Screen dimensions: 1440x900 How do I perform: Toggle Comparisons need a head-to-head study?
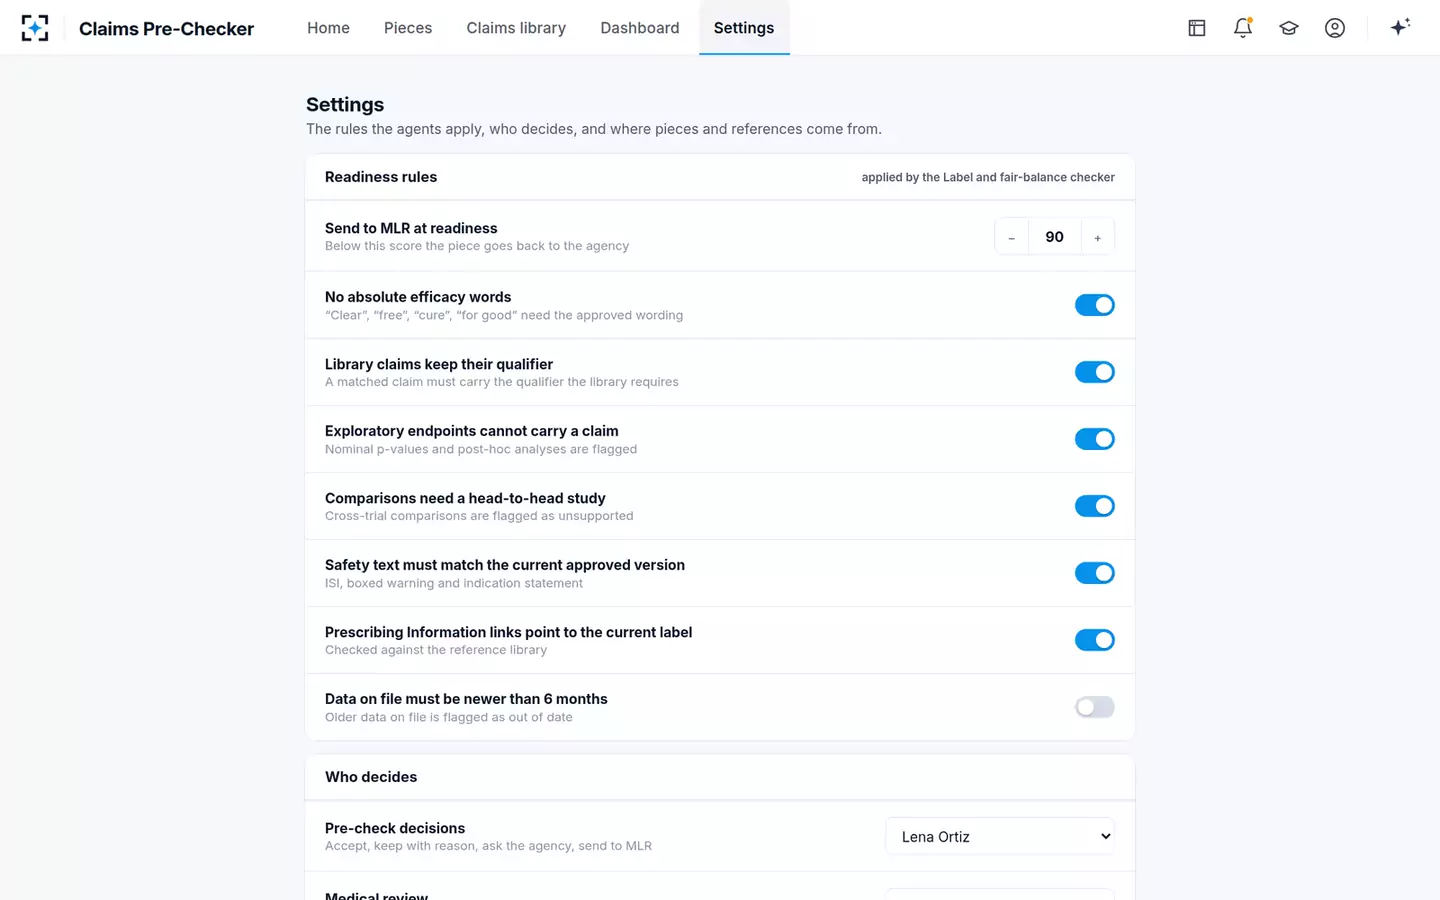pos(1095,506)
